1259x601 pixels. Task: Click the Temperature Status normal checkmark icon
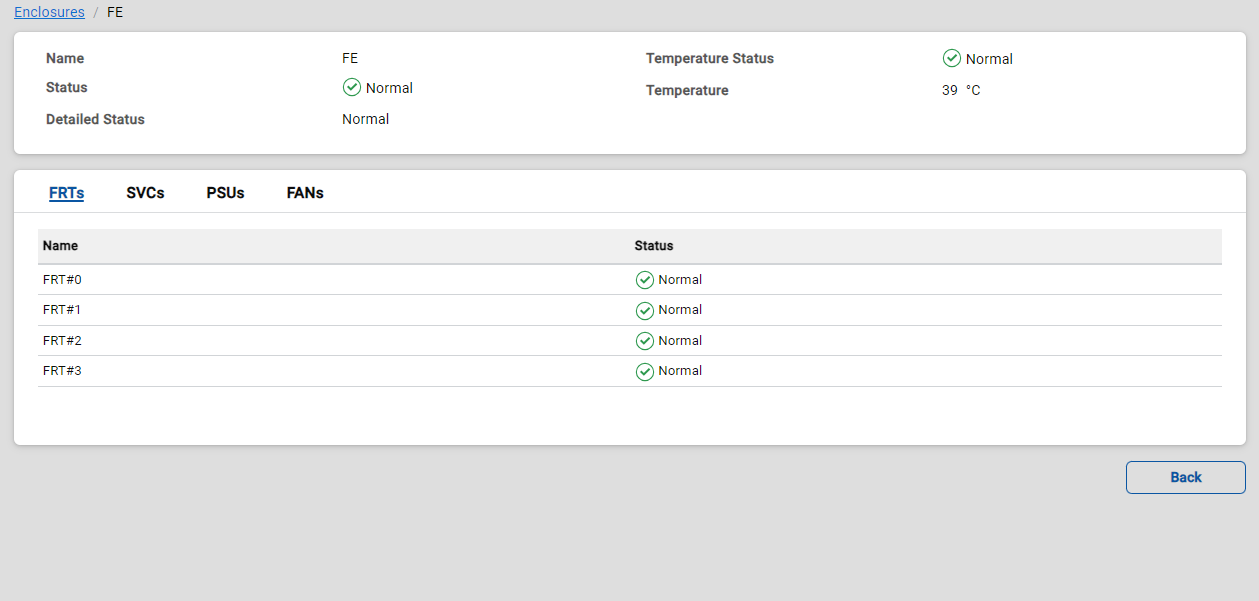952,58
